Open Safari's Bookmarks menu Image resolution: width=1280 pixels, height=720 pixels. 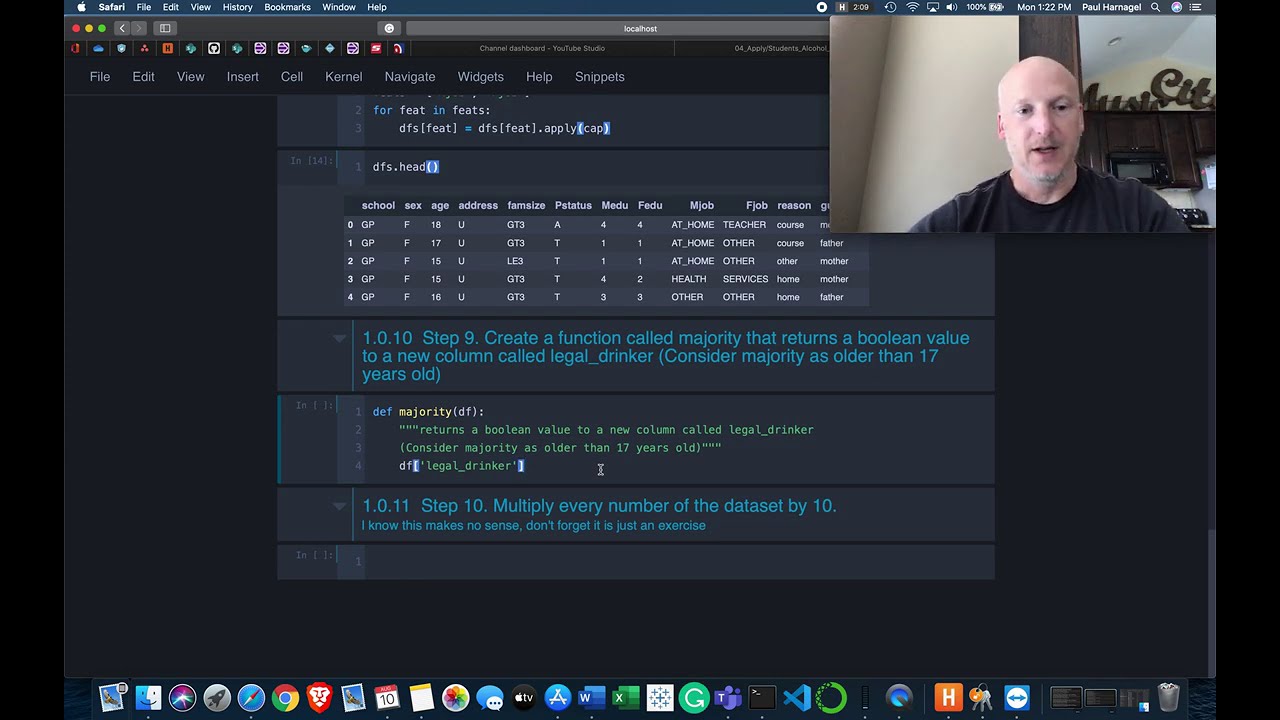click(x=287, y=7)
